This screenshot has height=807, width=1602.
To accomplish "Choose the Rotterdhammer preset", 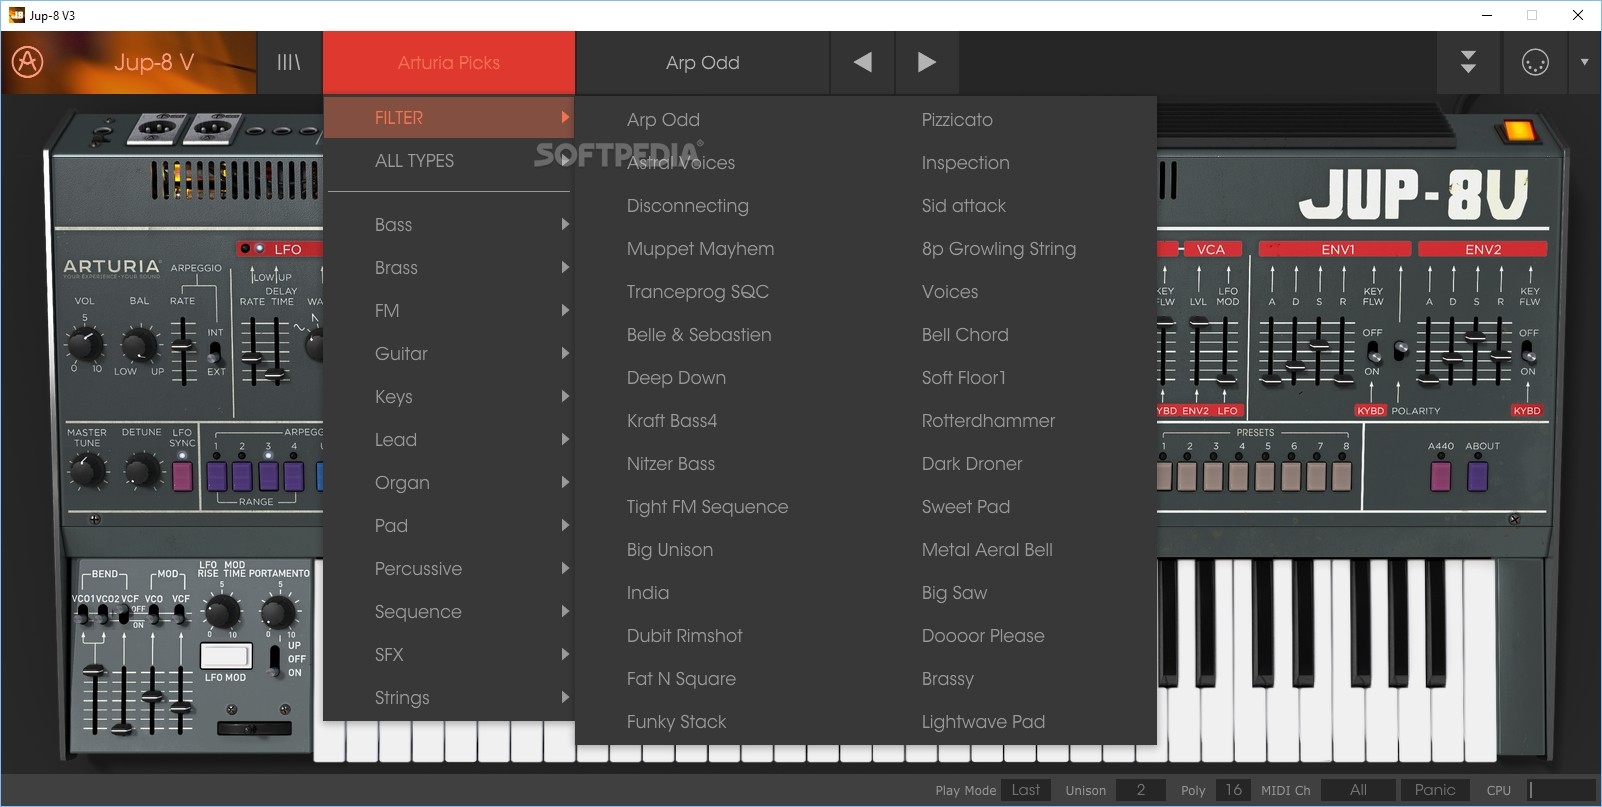I will pos(988,420).
